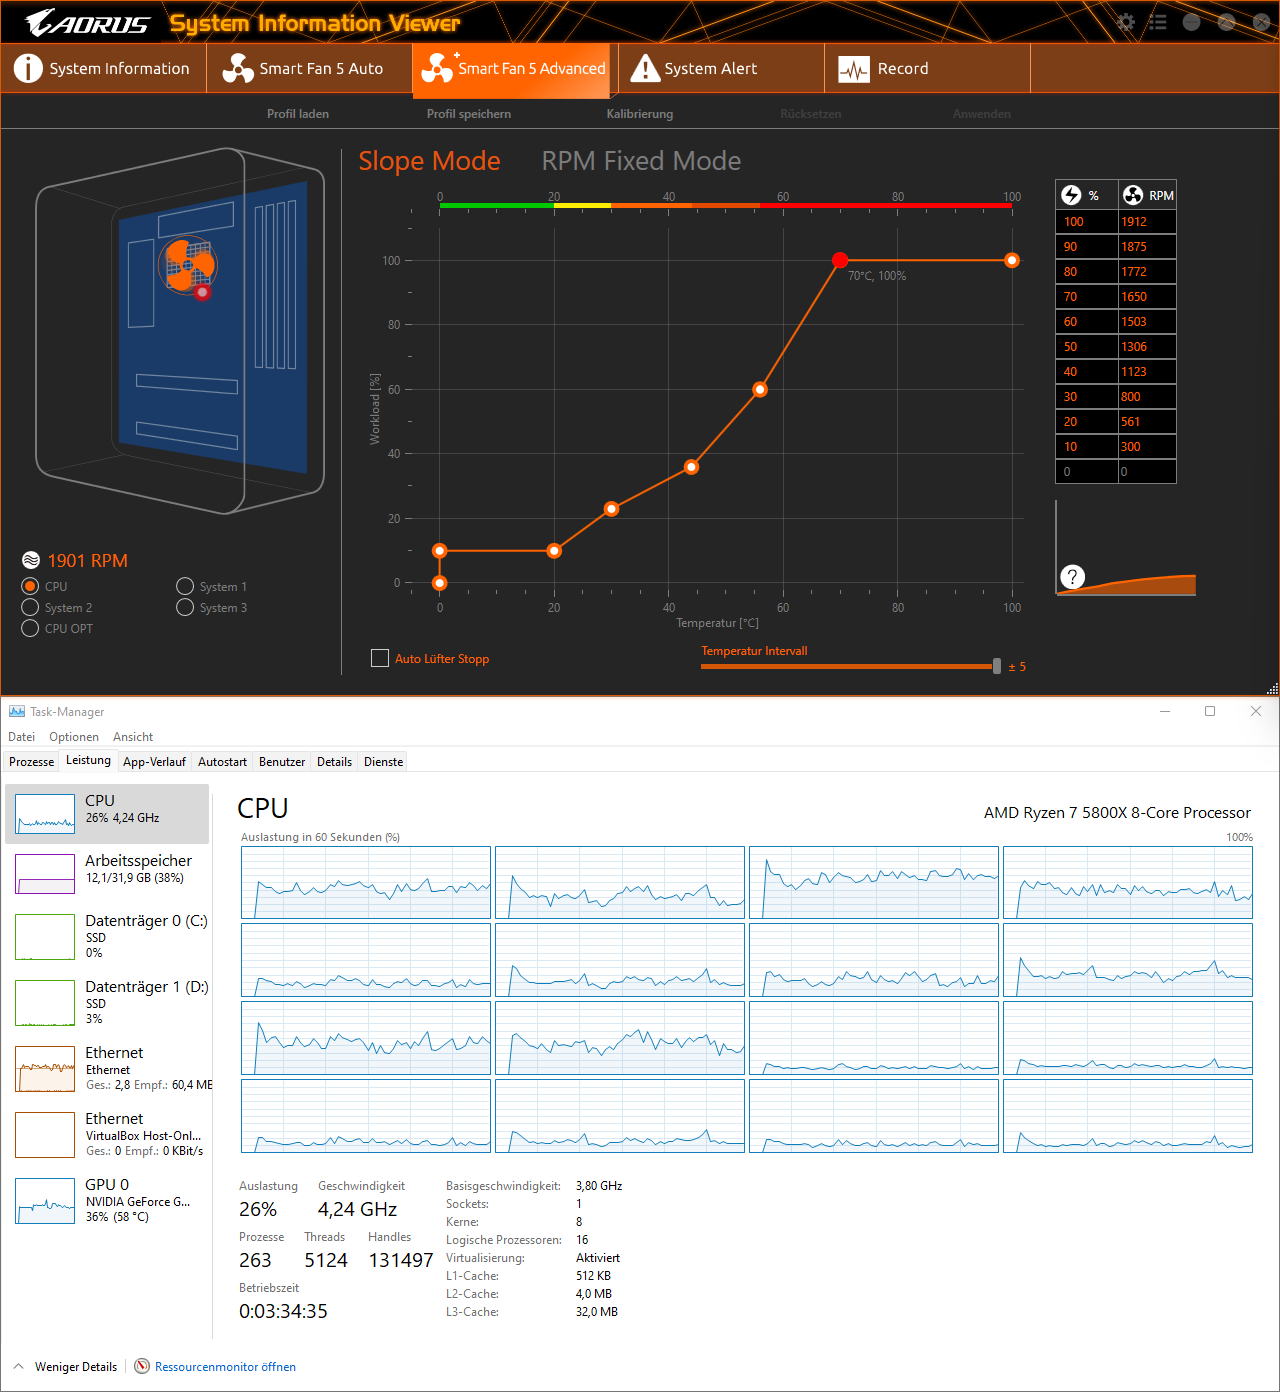
Task: Switch to the Details tab
Action: tap(334, 762)
